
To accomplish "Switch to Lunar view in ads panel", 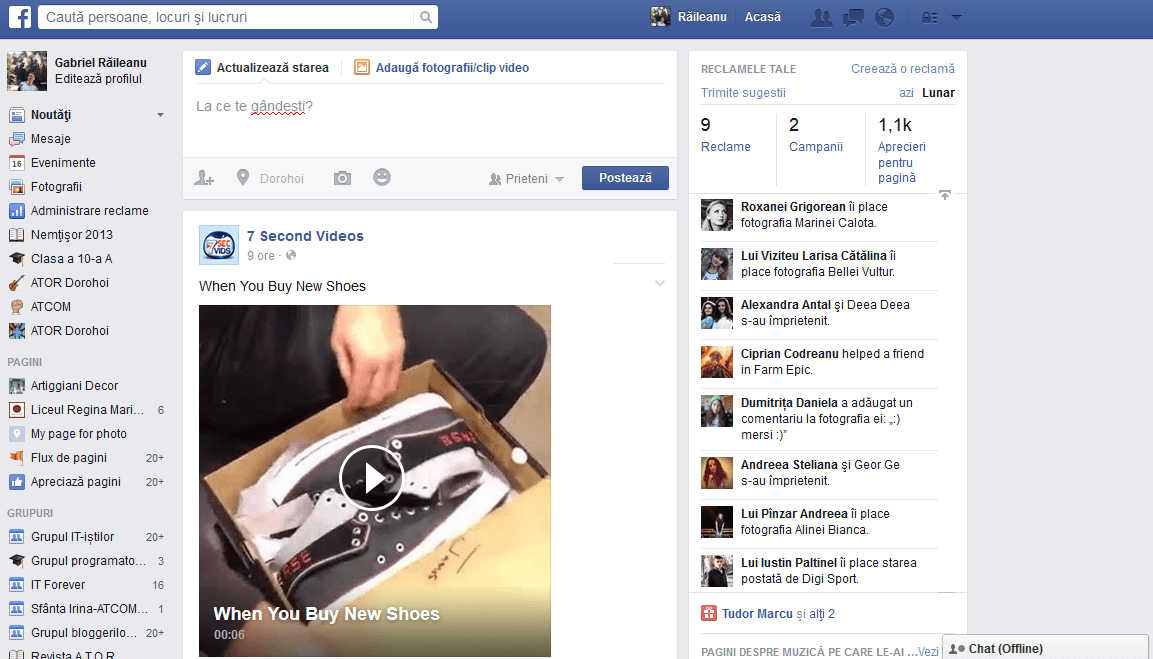I will [938, 93].
